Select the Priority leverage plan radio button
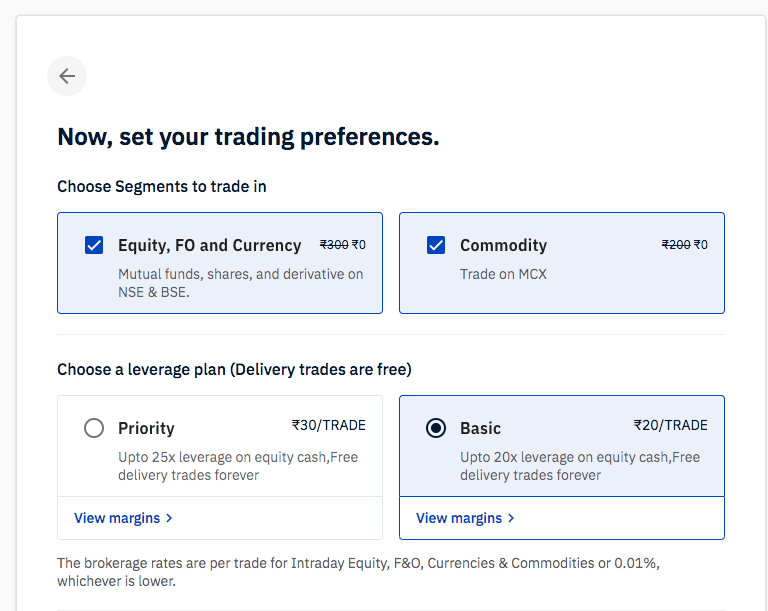This screenshot has height=611, width=768. [94, 428]
